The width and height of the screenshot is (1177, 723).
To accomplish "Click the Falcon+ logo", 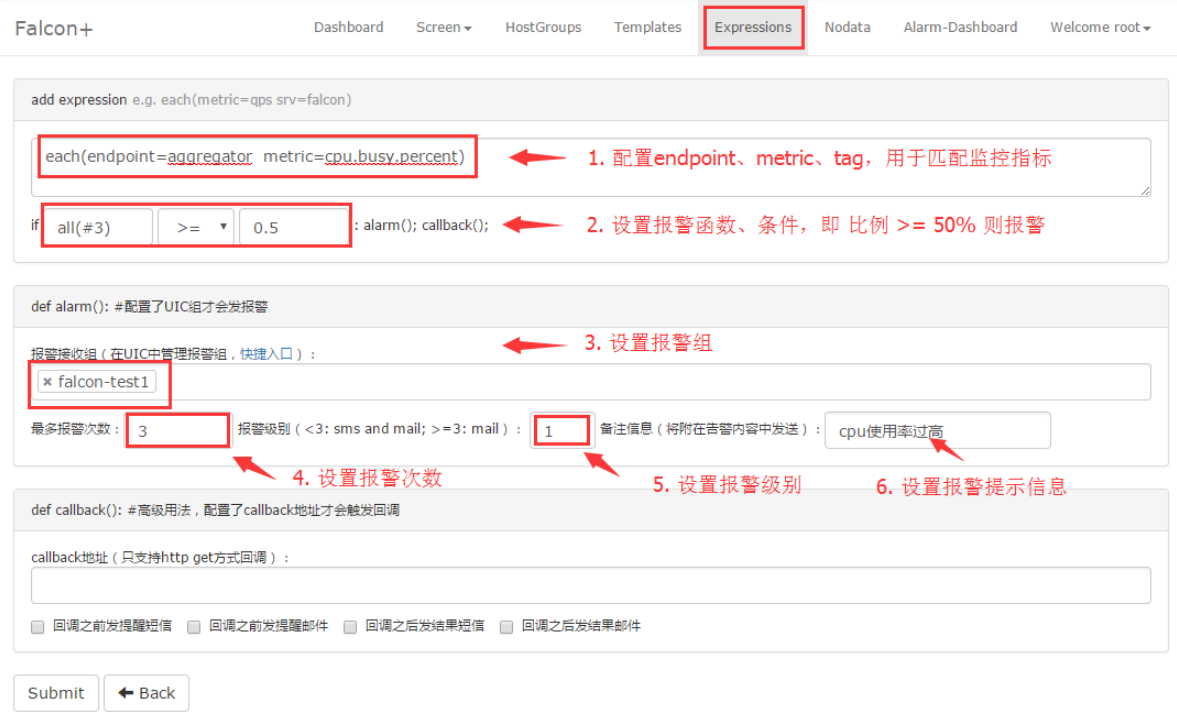I will coord(52,27).
